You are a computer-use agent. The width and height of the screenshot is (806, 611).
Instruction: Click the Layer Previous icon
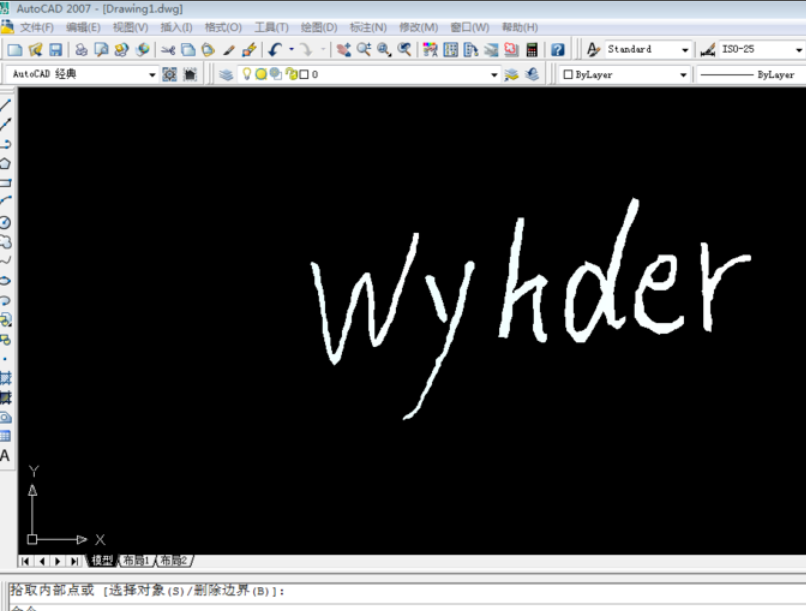(x=532, y=75)
